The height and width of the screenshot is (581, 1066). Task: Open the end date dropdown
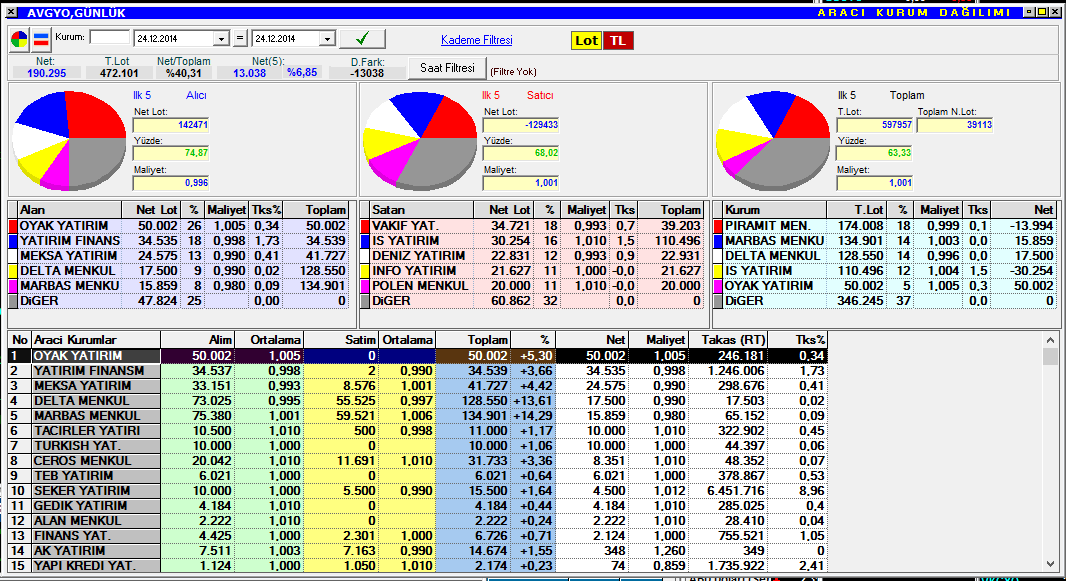tap(326, 39)
